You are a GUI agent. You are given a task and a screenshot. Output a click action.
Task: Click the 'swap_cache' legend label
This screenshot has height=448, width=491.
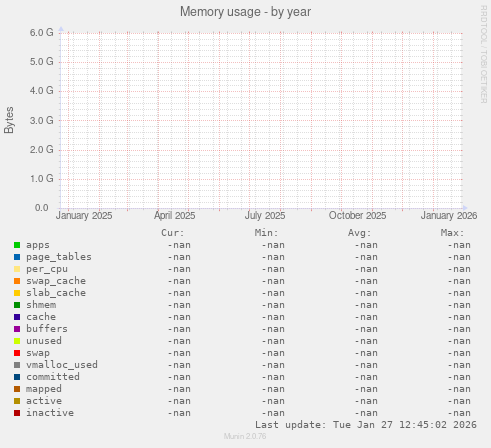[x=56, y=281]
